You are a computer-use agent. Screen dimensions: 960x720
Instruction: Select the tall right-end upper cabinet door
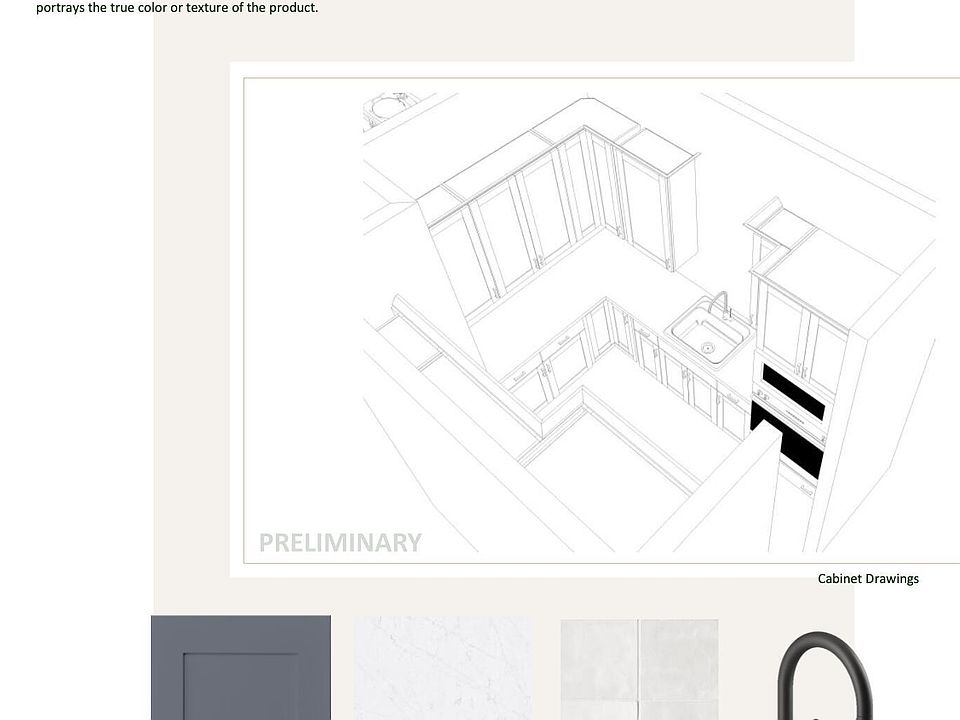(646, 210)
